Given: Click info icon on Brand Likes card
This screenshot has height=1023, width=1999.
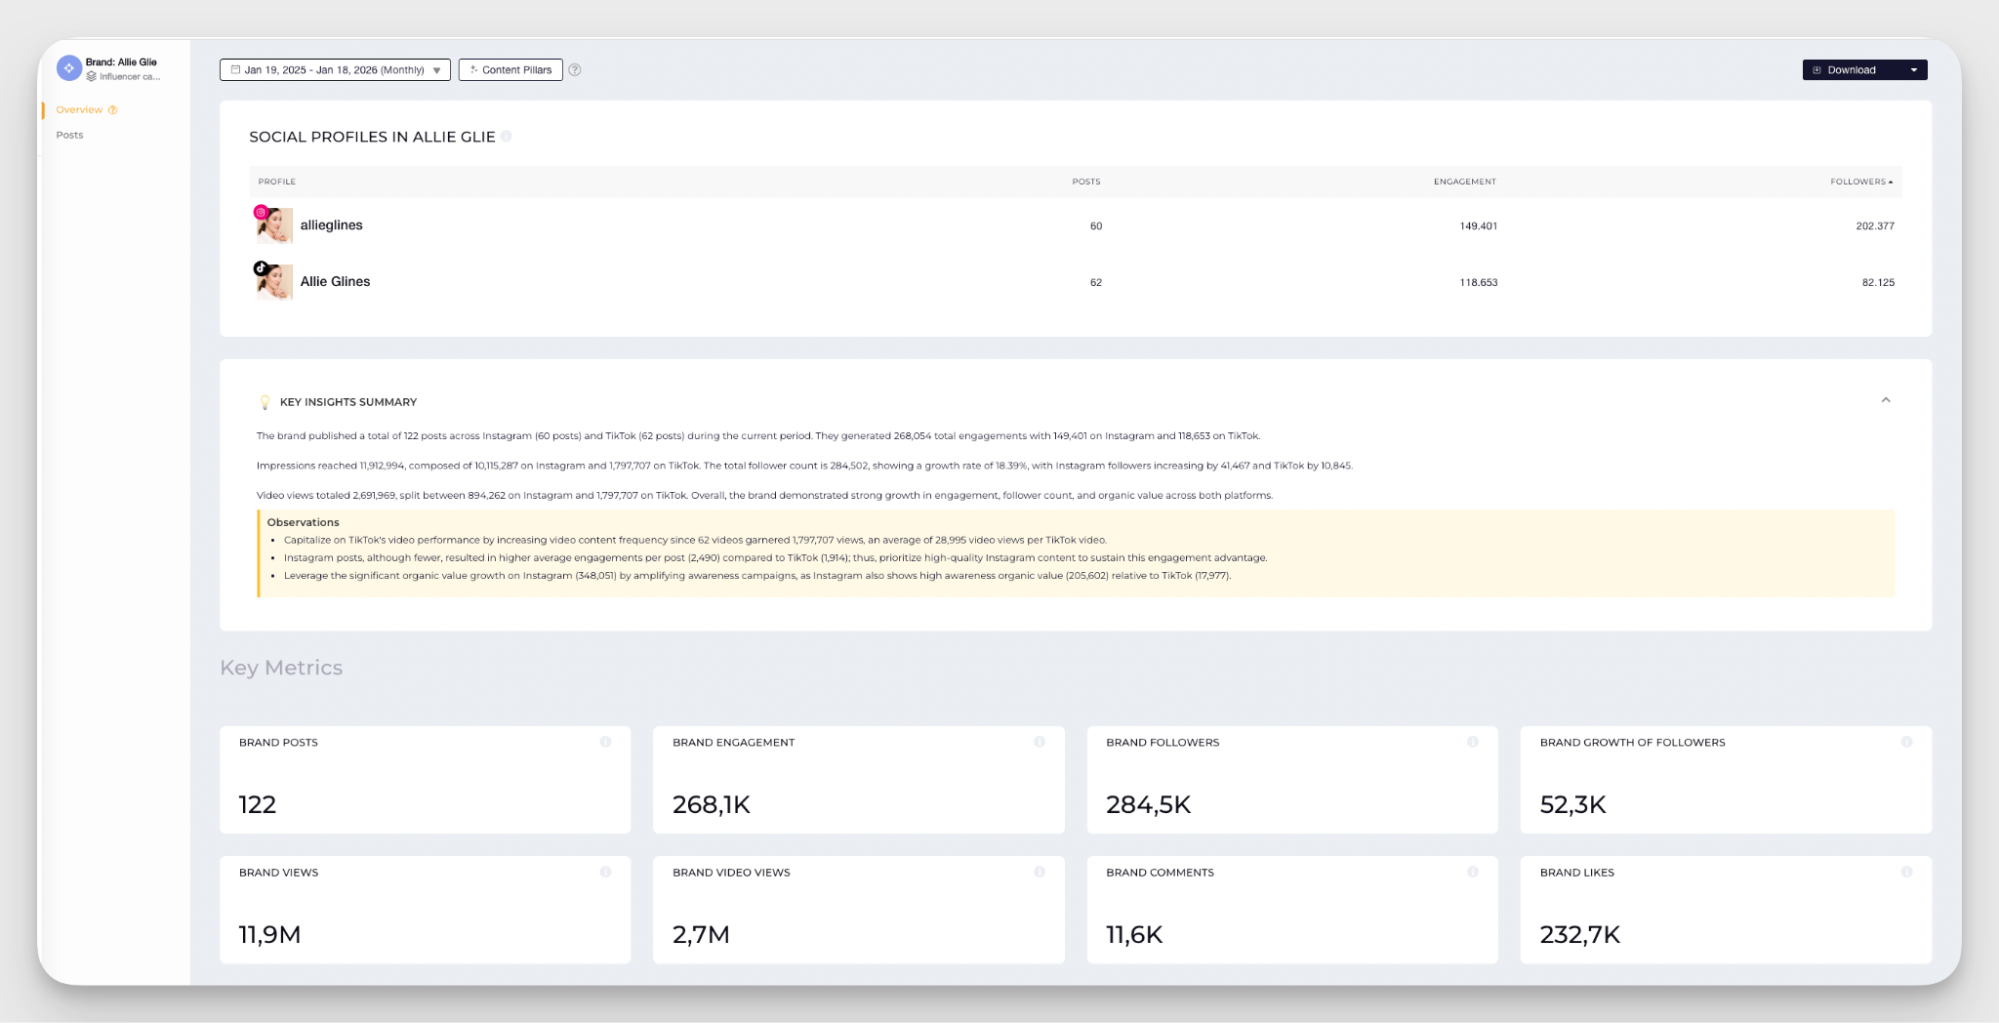Looking at the screenshot, I should point(1906,872).
